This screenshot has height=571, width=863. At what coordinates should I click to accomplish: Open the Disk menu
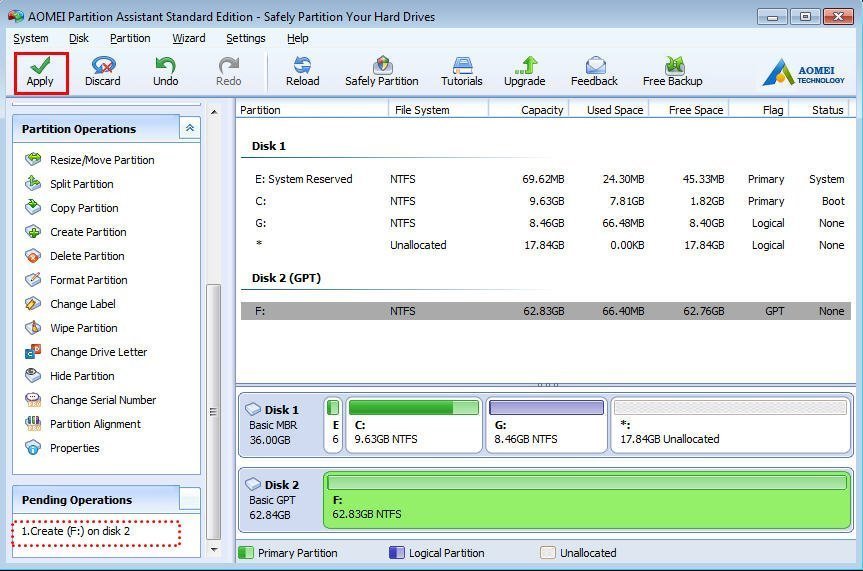(79, 38)
